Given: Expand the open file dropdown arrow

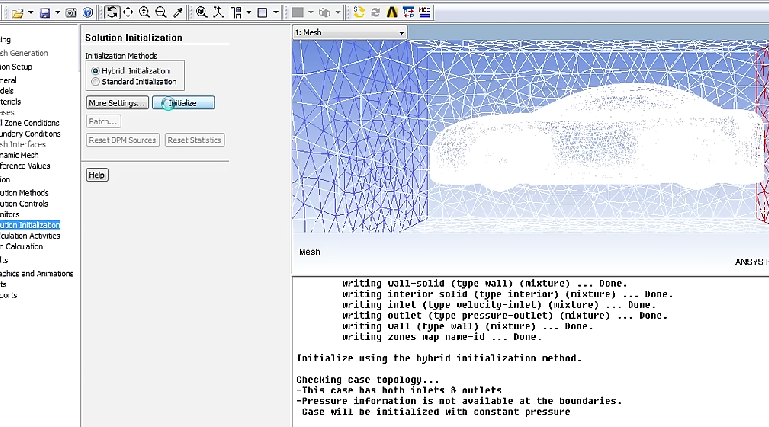Looking at the screenshot, I should pyautogui.click(x=30, y=12).
